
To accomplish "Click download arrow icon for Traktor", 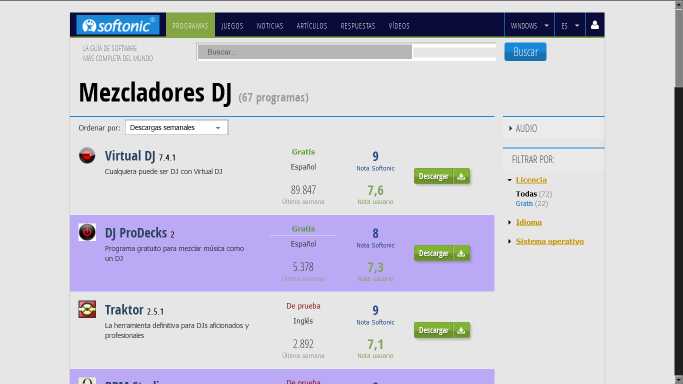I will pos(461,330).
